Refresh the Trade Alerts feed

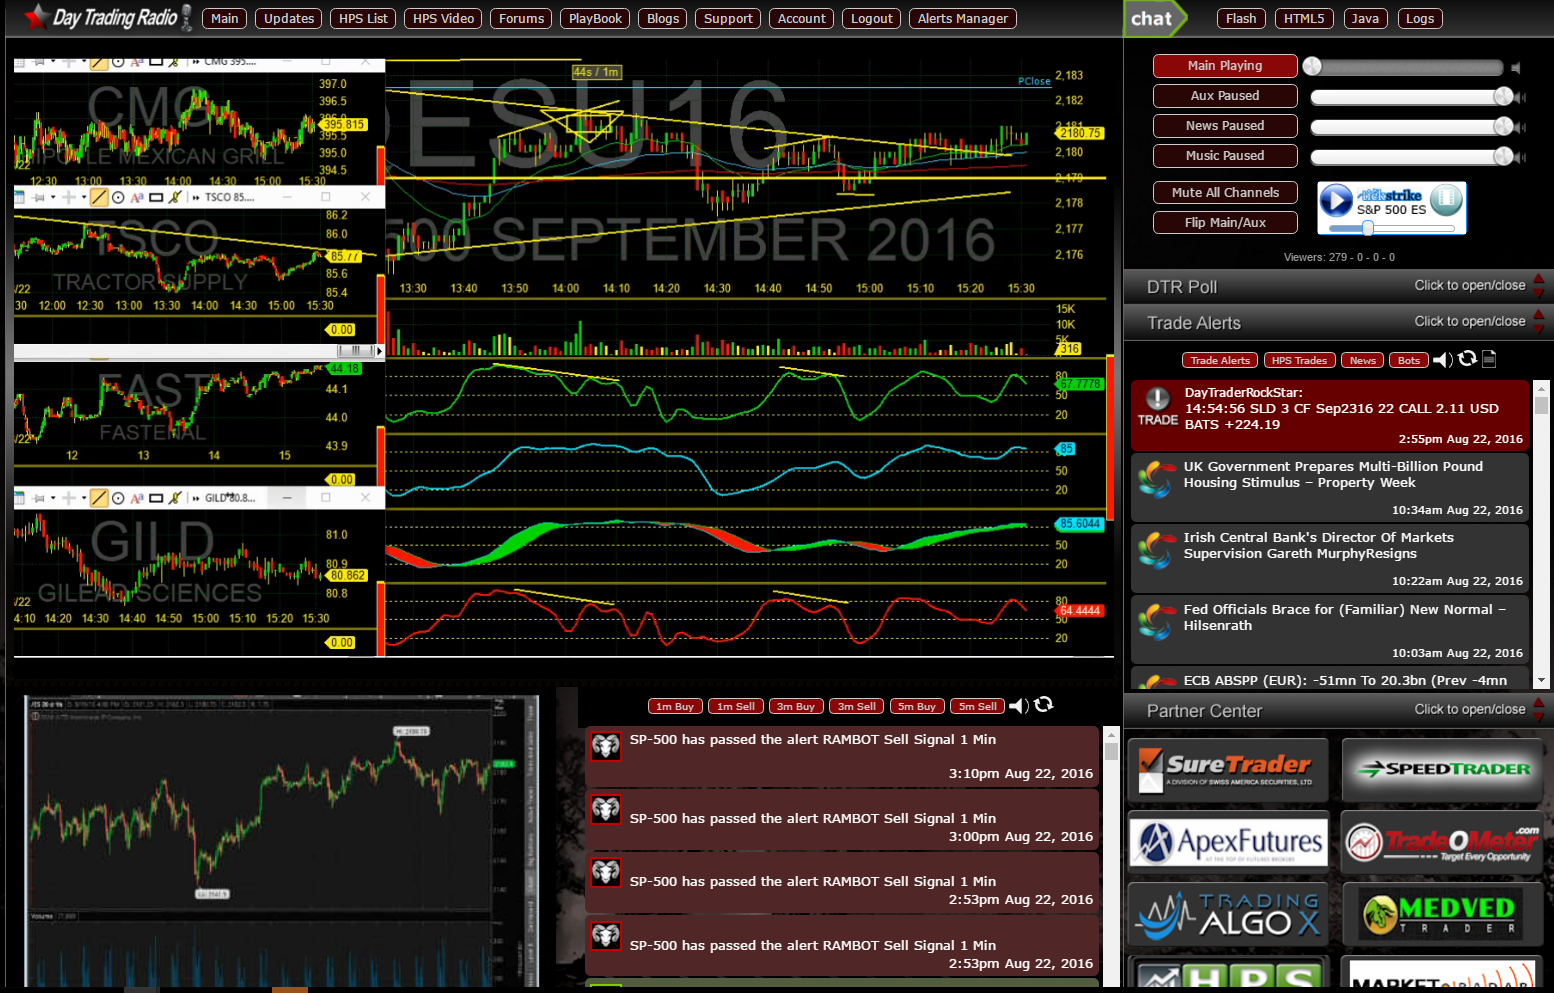1467,359
